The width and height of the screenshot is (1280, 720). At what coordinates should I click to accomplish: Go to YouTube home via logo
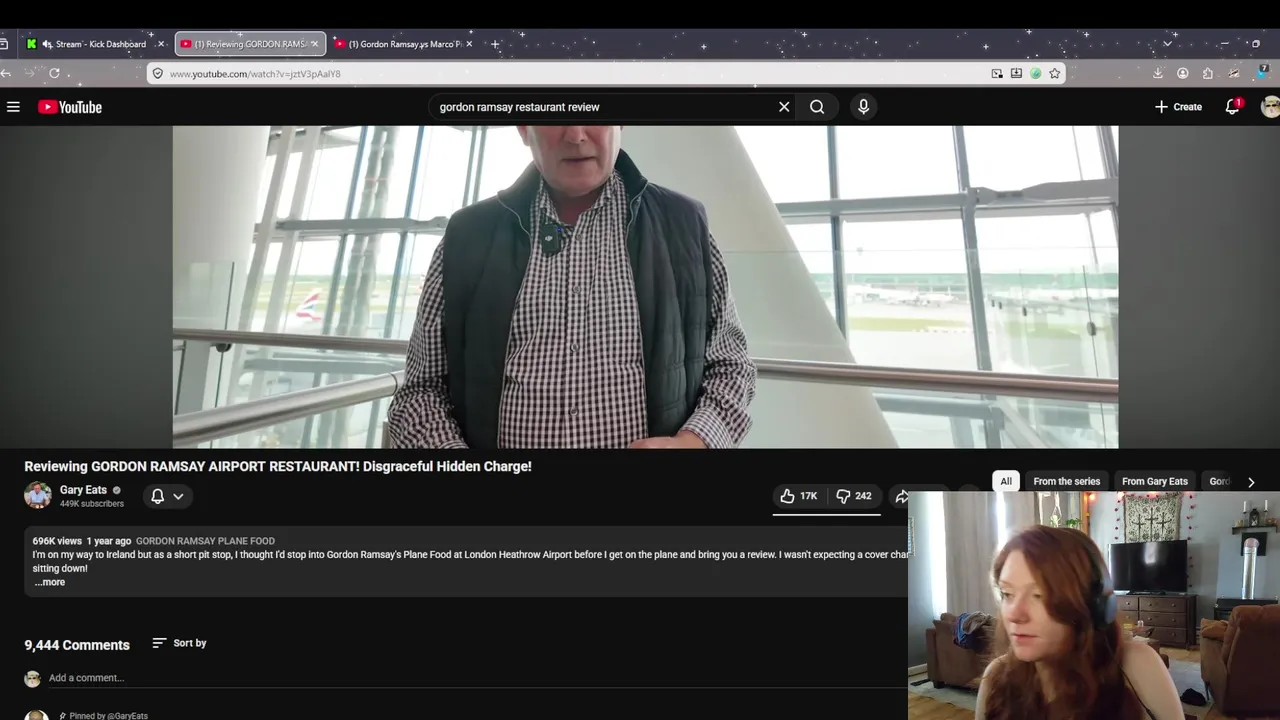pos(70,107)
